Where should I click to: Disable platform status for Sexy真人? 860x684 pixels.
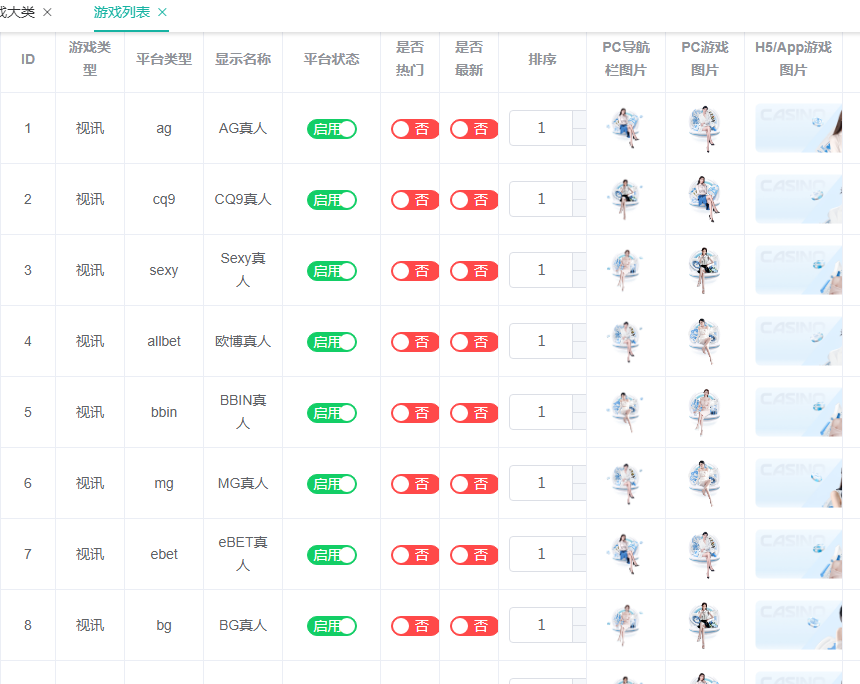click(332, 271)
